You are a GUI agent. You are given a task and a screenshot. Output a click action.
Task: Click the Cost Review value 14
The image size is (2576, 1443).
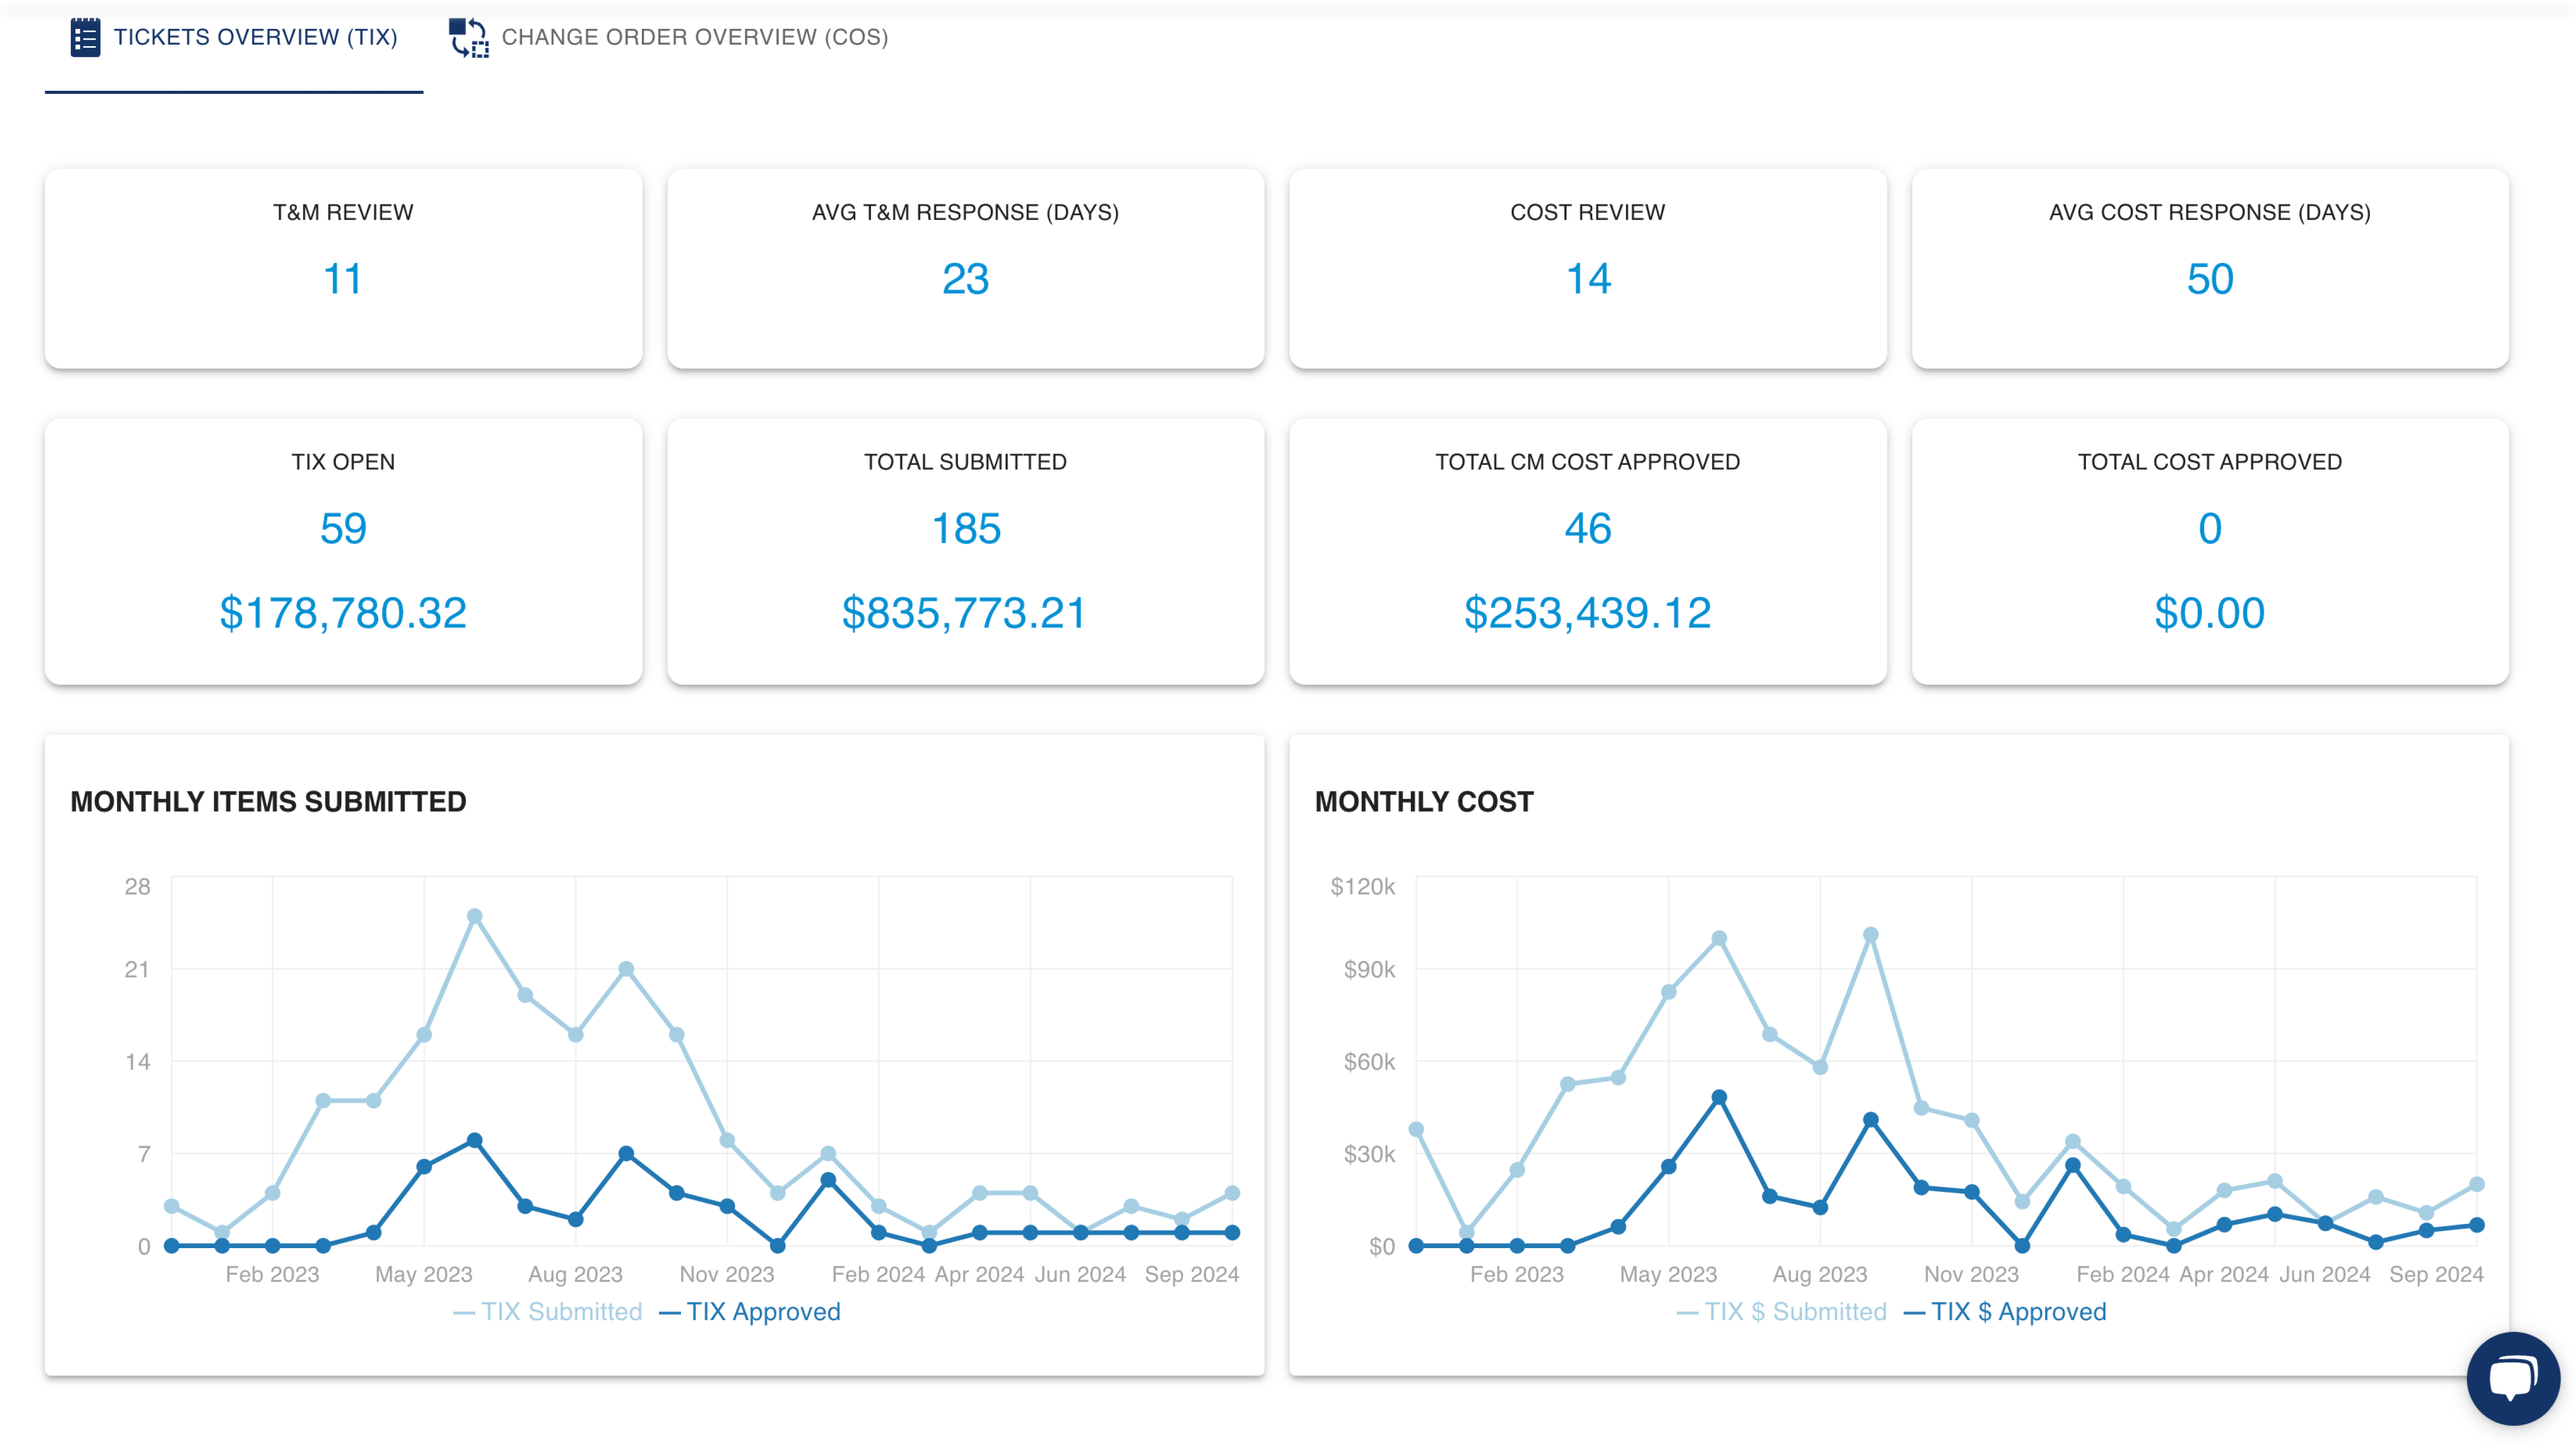coord(1587,281)
